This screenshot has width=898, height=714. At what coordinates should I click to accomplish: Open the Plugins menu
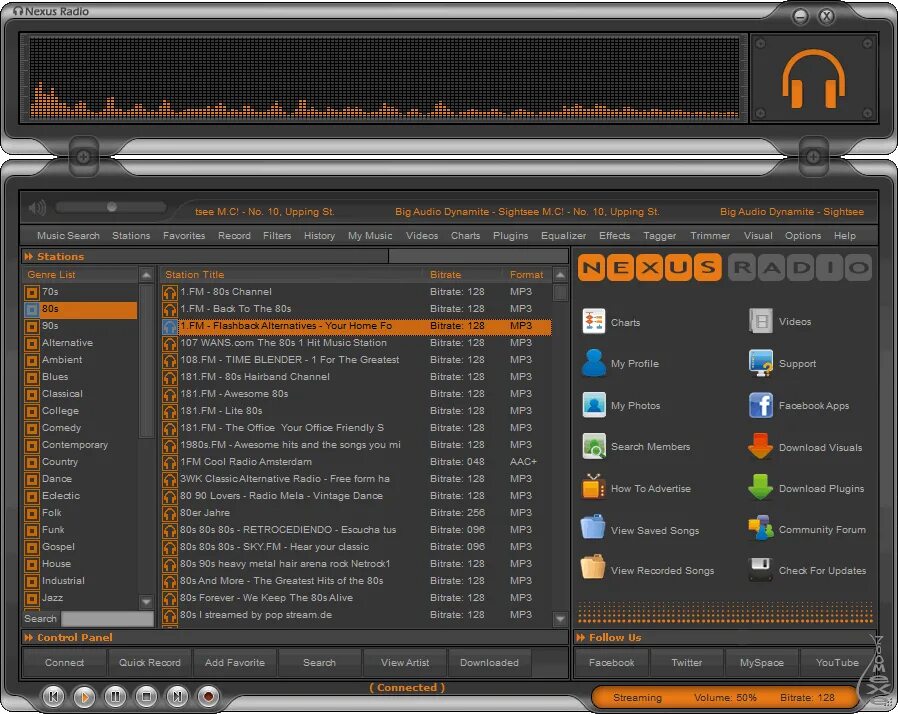510,235
